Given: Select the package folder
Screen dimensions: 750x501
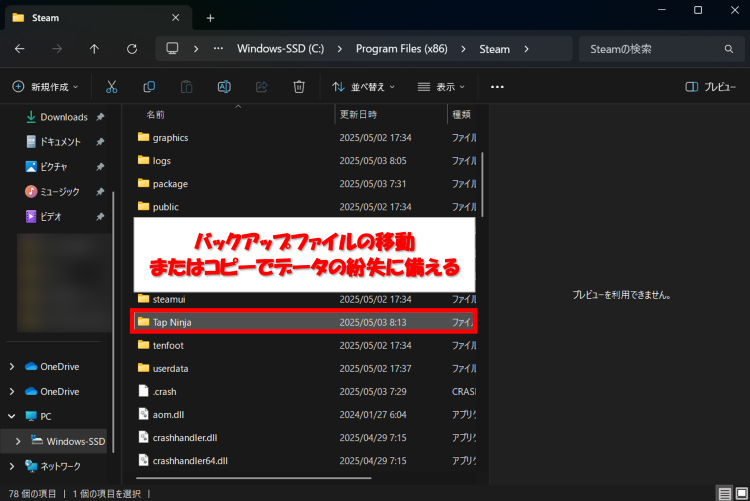Looking at the screenshot, I should (x=304, y=184).
